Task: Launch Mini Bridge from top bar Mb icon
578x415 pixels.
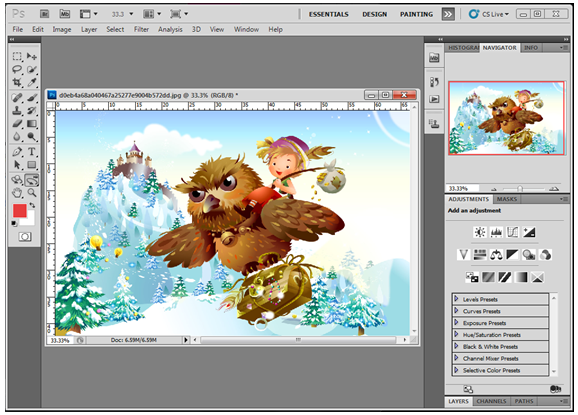Action: [x=65, y=14]
